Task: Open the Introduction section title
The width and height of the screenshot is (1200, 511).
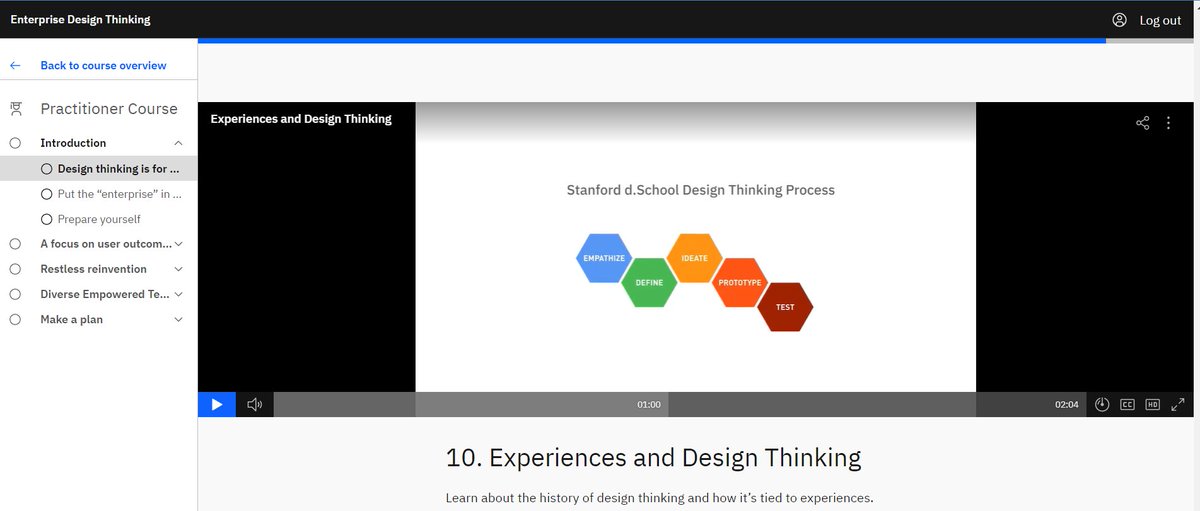Action: pos(73,143)
